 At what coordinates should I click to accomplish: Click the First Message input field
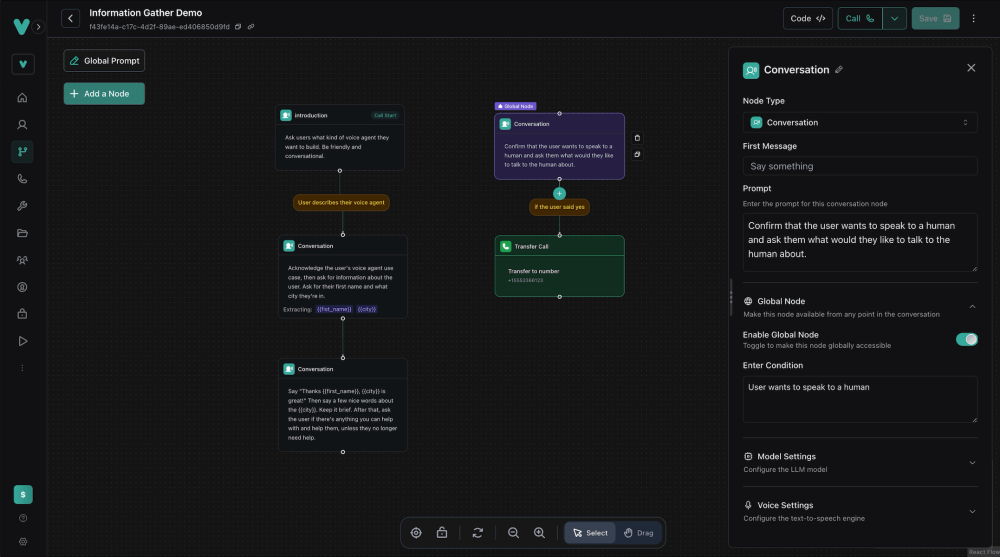[860, 166]
